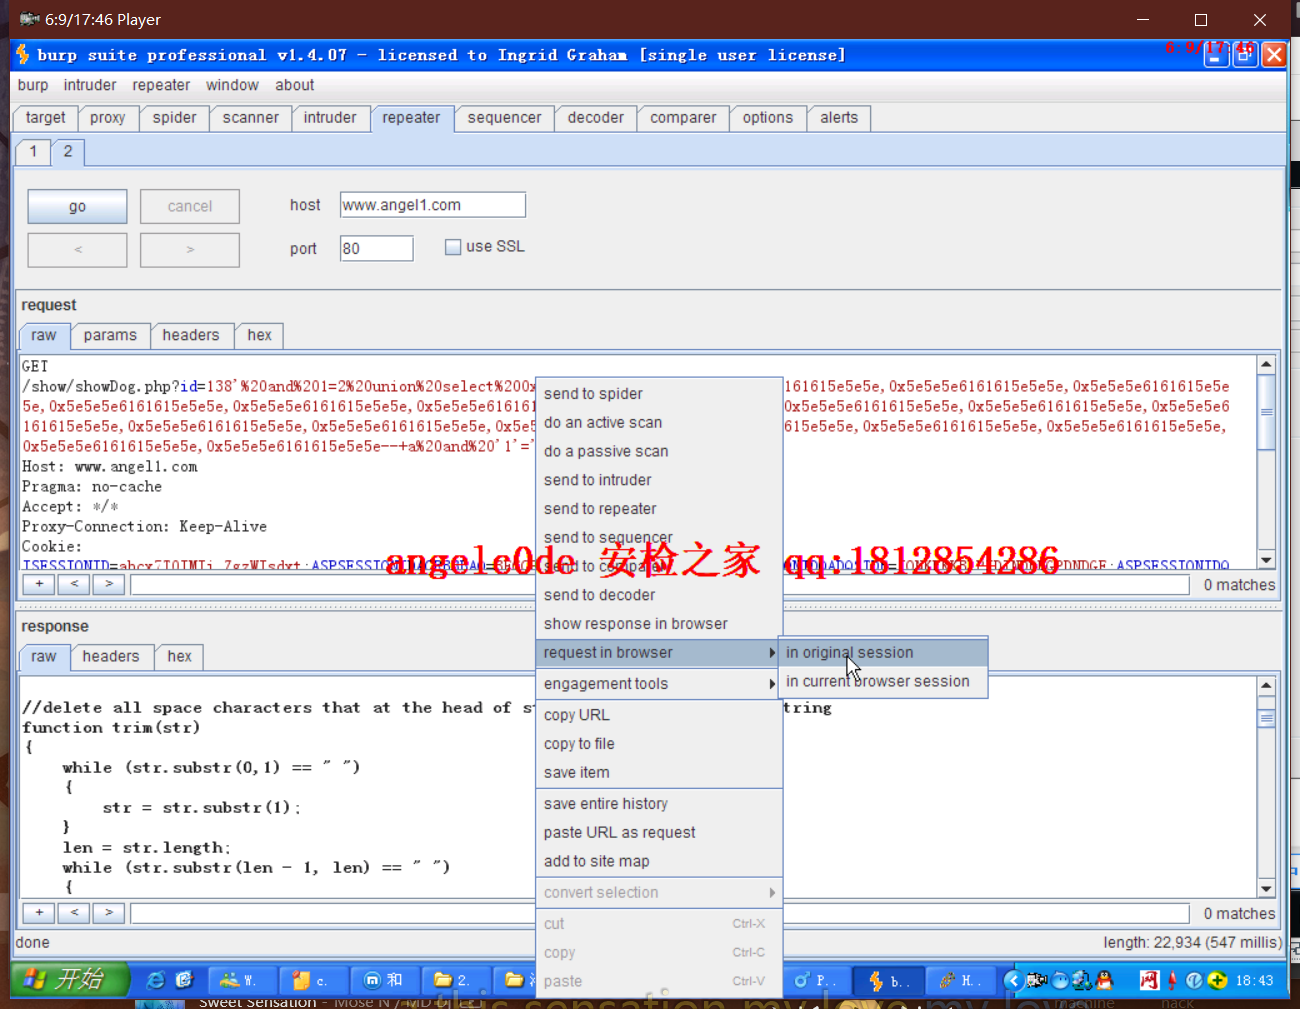The width and height of the screenshot is (1300, 1009).
Task: Click the burp taskbar button
Action: (888, 980)
